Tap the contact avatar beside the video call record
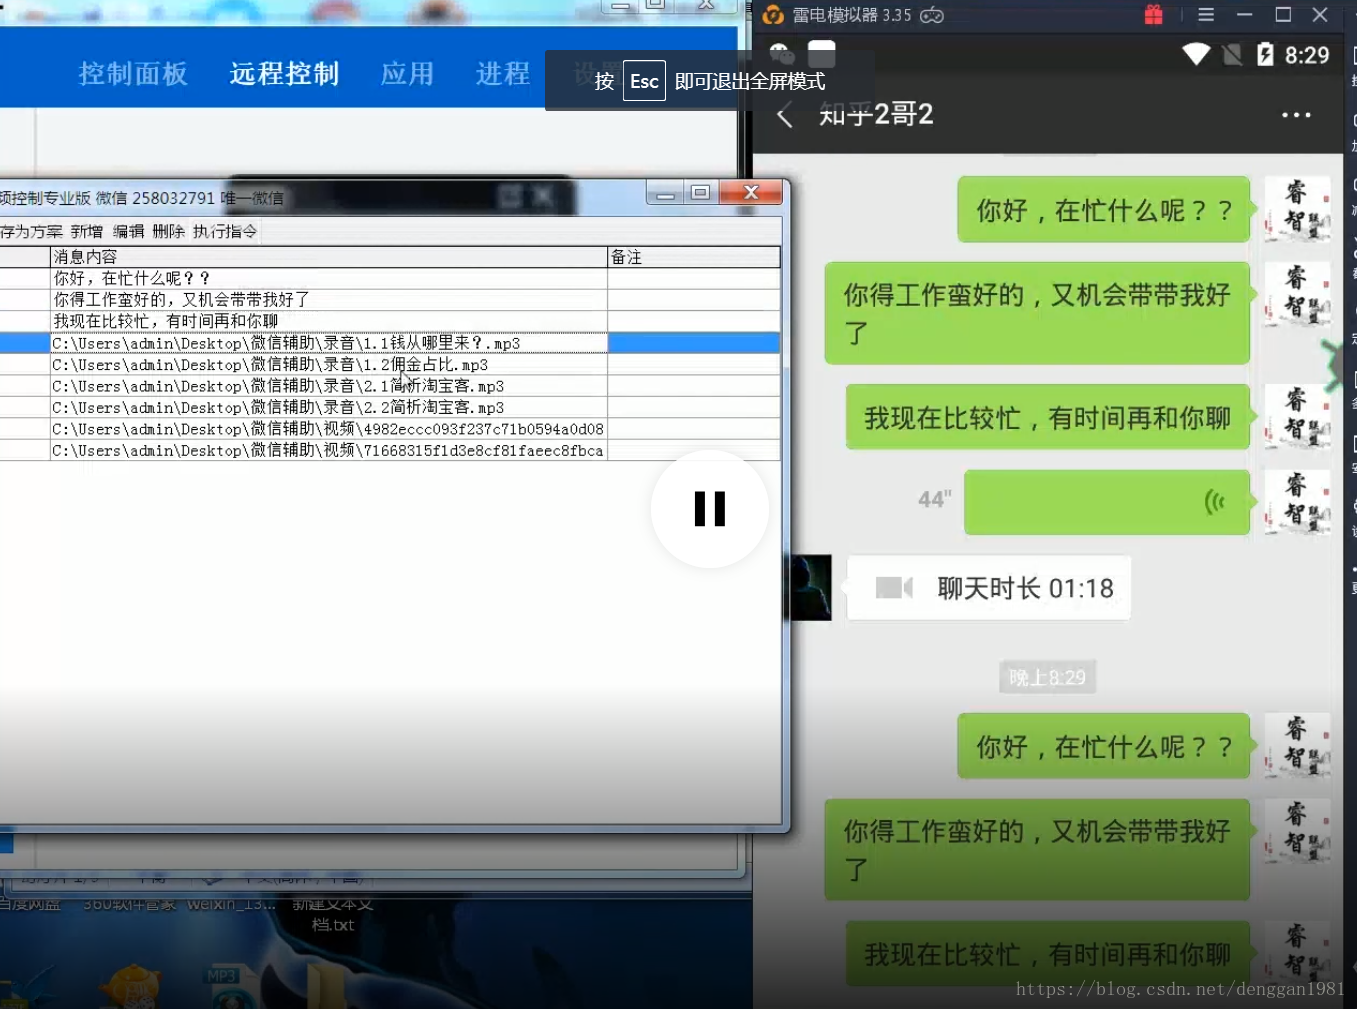The width and height of the screenshot is (1357, 1009). point(809,588)
